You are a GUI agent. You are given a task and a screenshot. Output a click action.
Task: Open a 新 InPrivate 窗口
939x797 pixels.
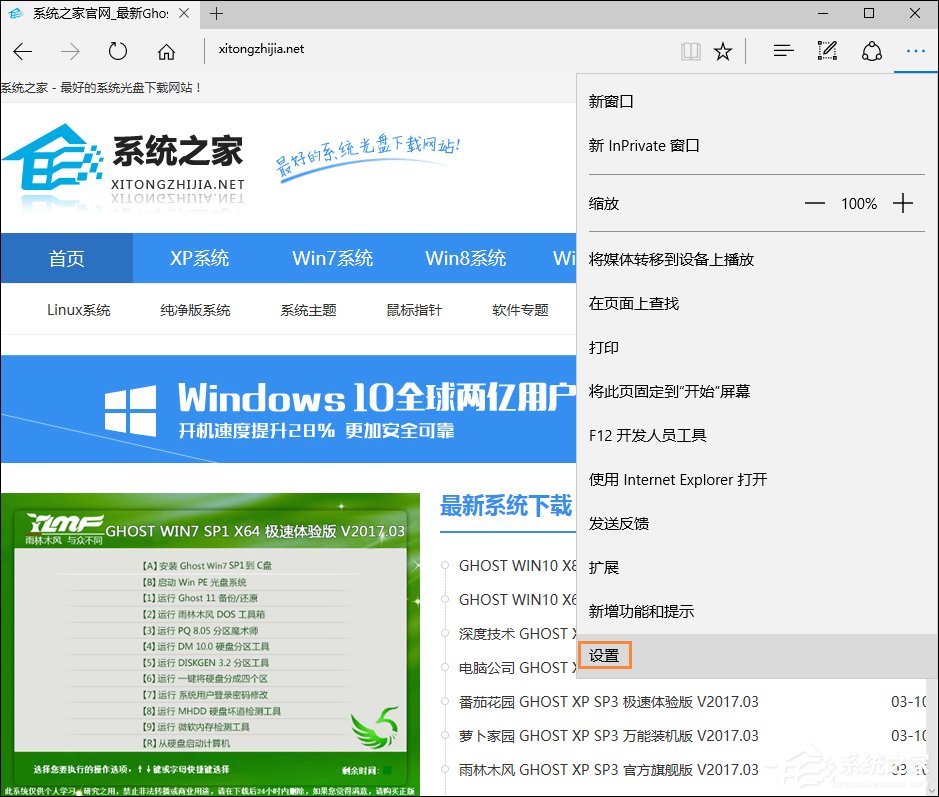644,145
